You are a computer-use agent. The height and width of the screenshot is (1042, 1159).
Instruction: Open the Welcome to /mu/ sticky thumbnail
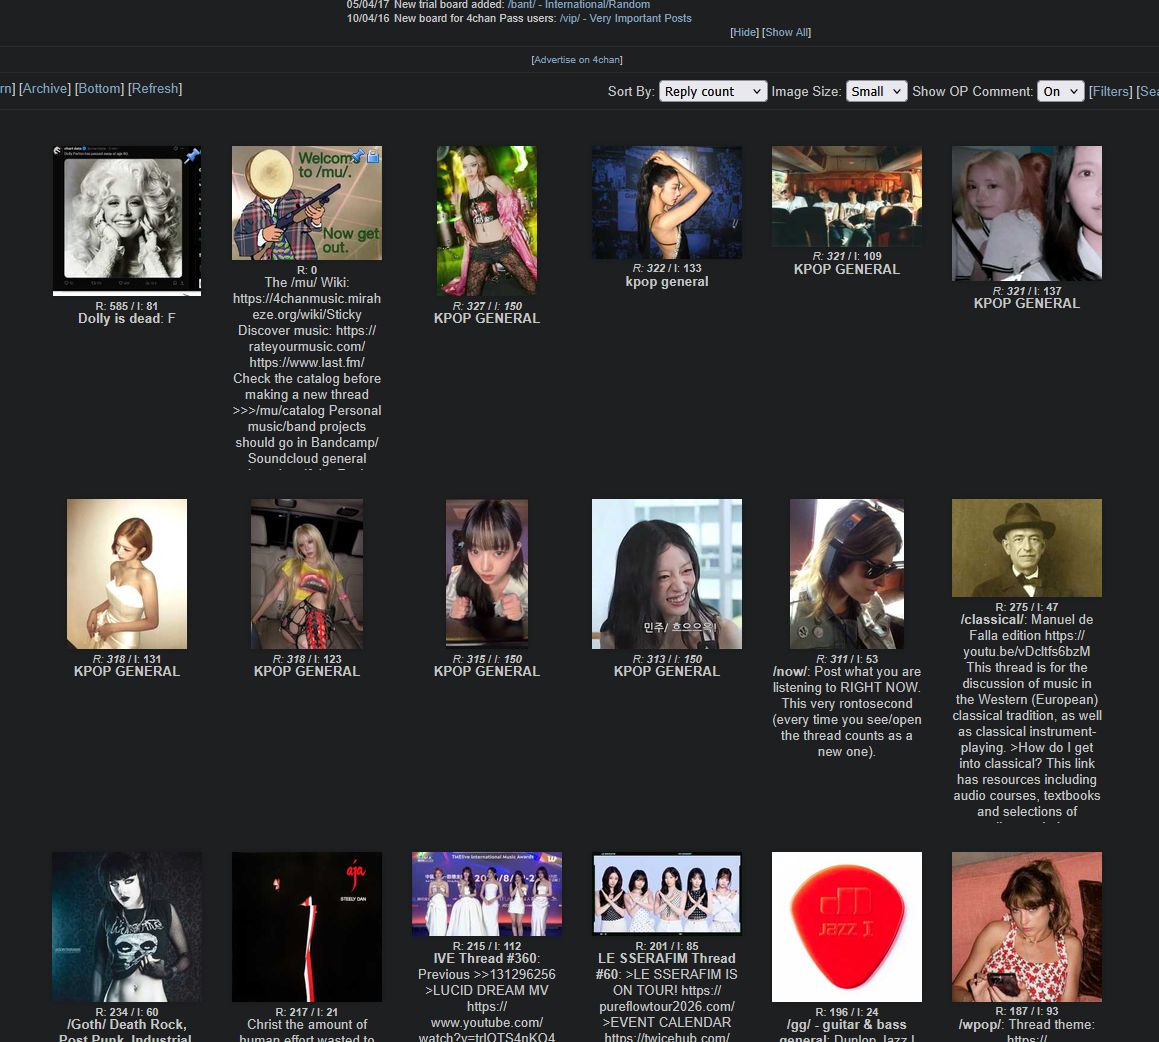point(307,202)
